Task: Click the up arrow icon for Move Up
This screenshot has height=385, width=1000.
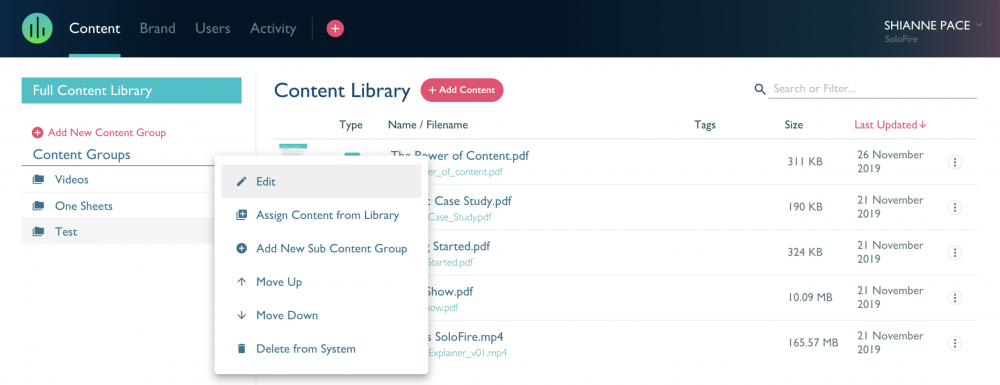Action: pyautogui.click(x=241, y=282)
